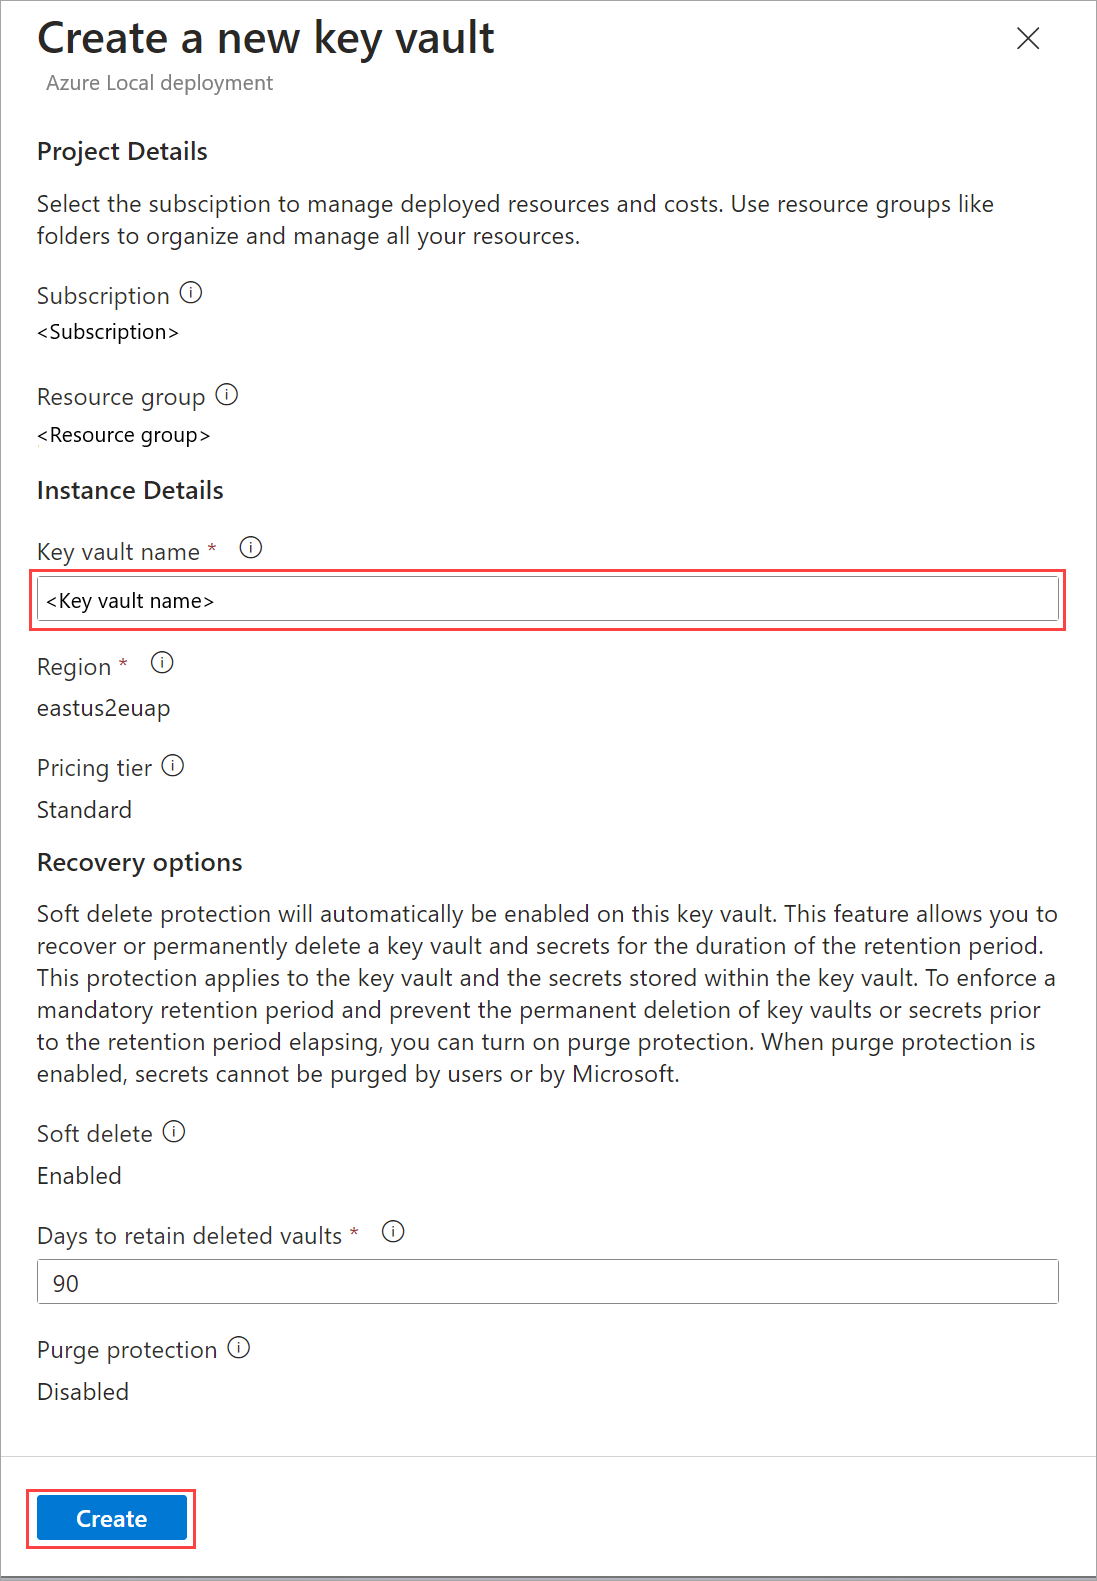Click the Resource group info icon
The width and height of the screenshot is (1097, 1581).
coord(227,395)
